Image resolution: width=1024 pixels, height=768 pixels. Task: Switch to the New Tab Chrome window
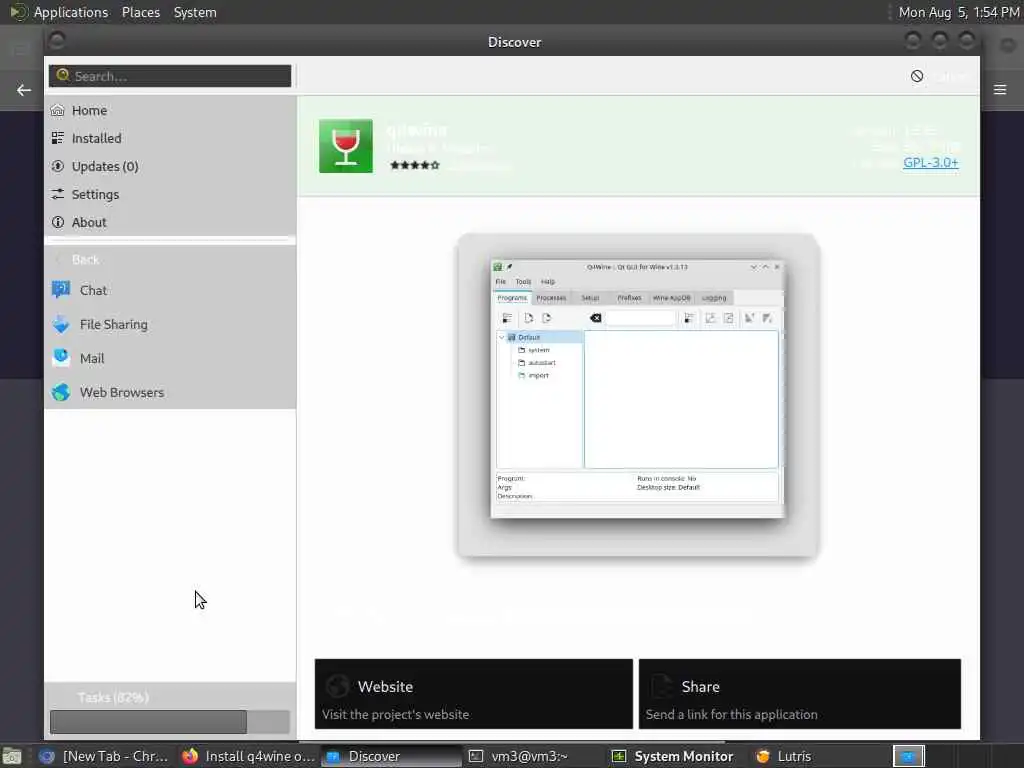[x=104, y=756]
